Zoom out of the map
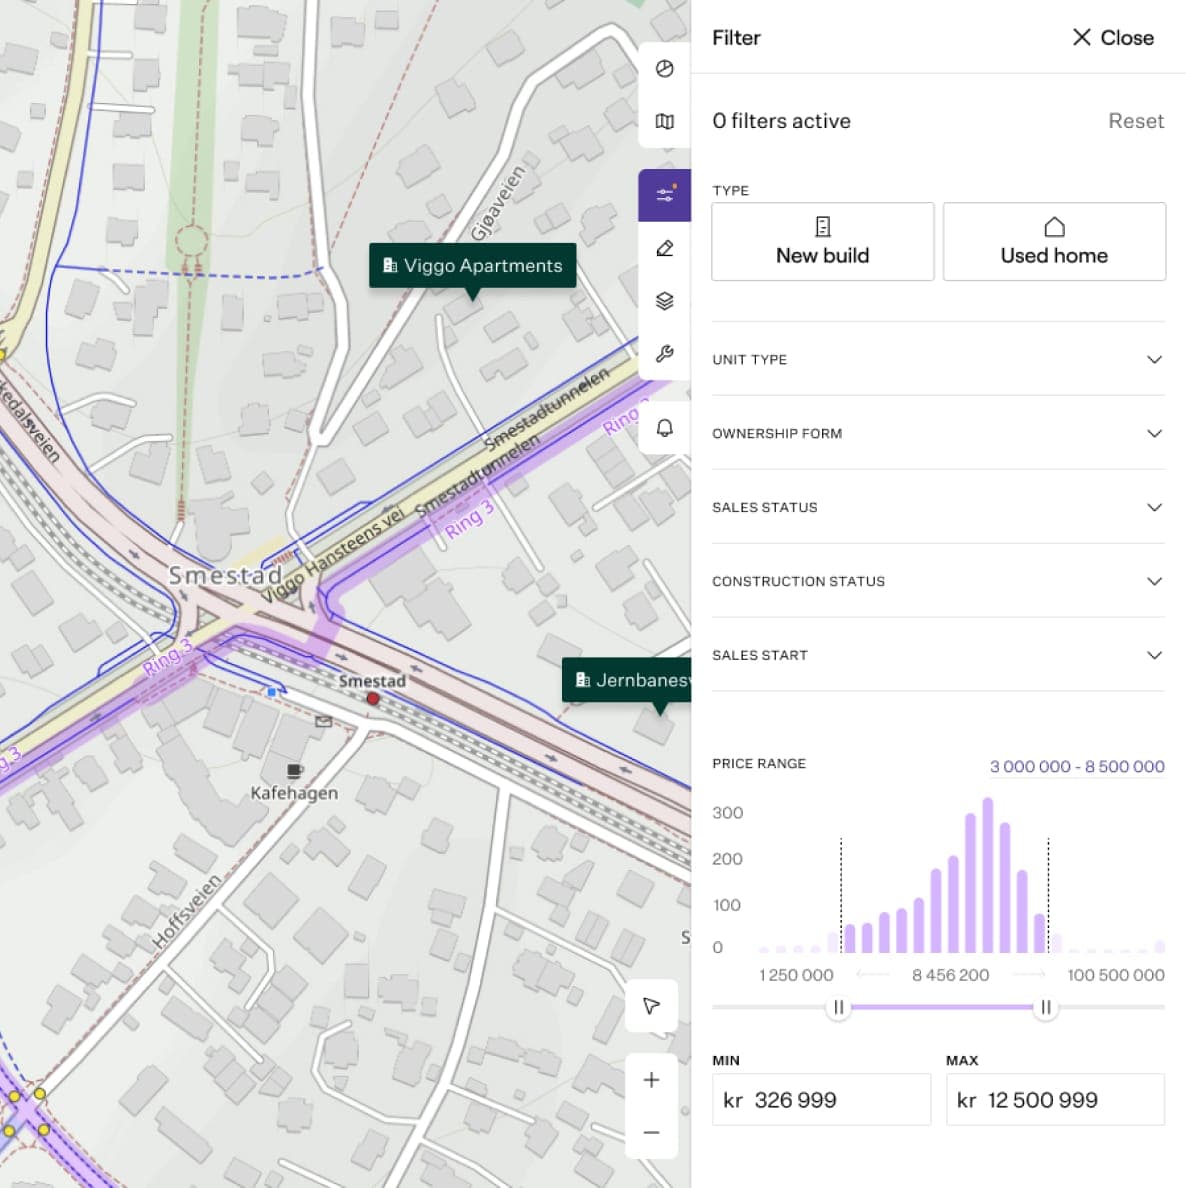The height and width of the screenshot is (1188, 1186). (651, 1132)
